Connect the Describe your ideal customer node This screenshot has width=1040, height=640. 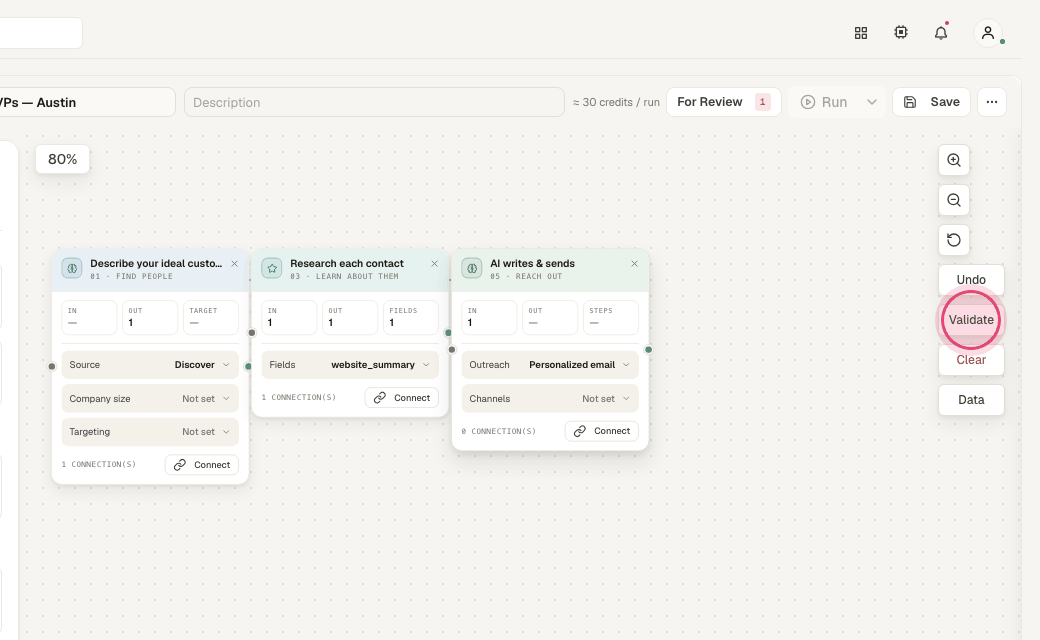pyautogui.click(x=202, y=465)
